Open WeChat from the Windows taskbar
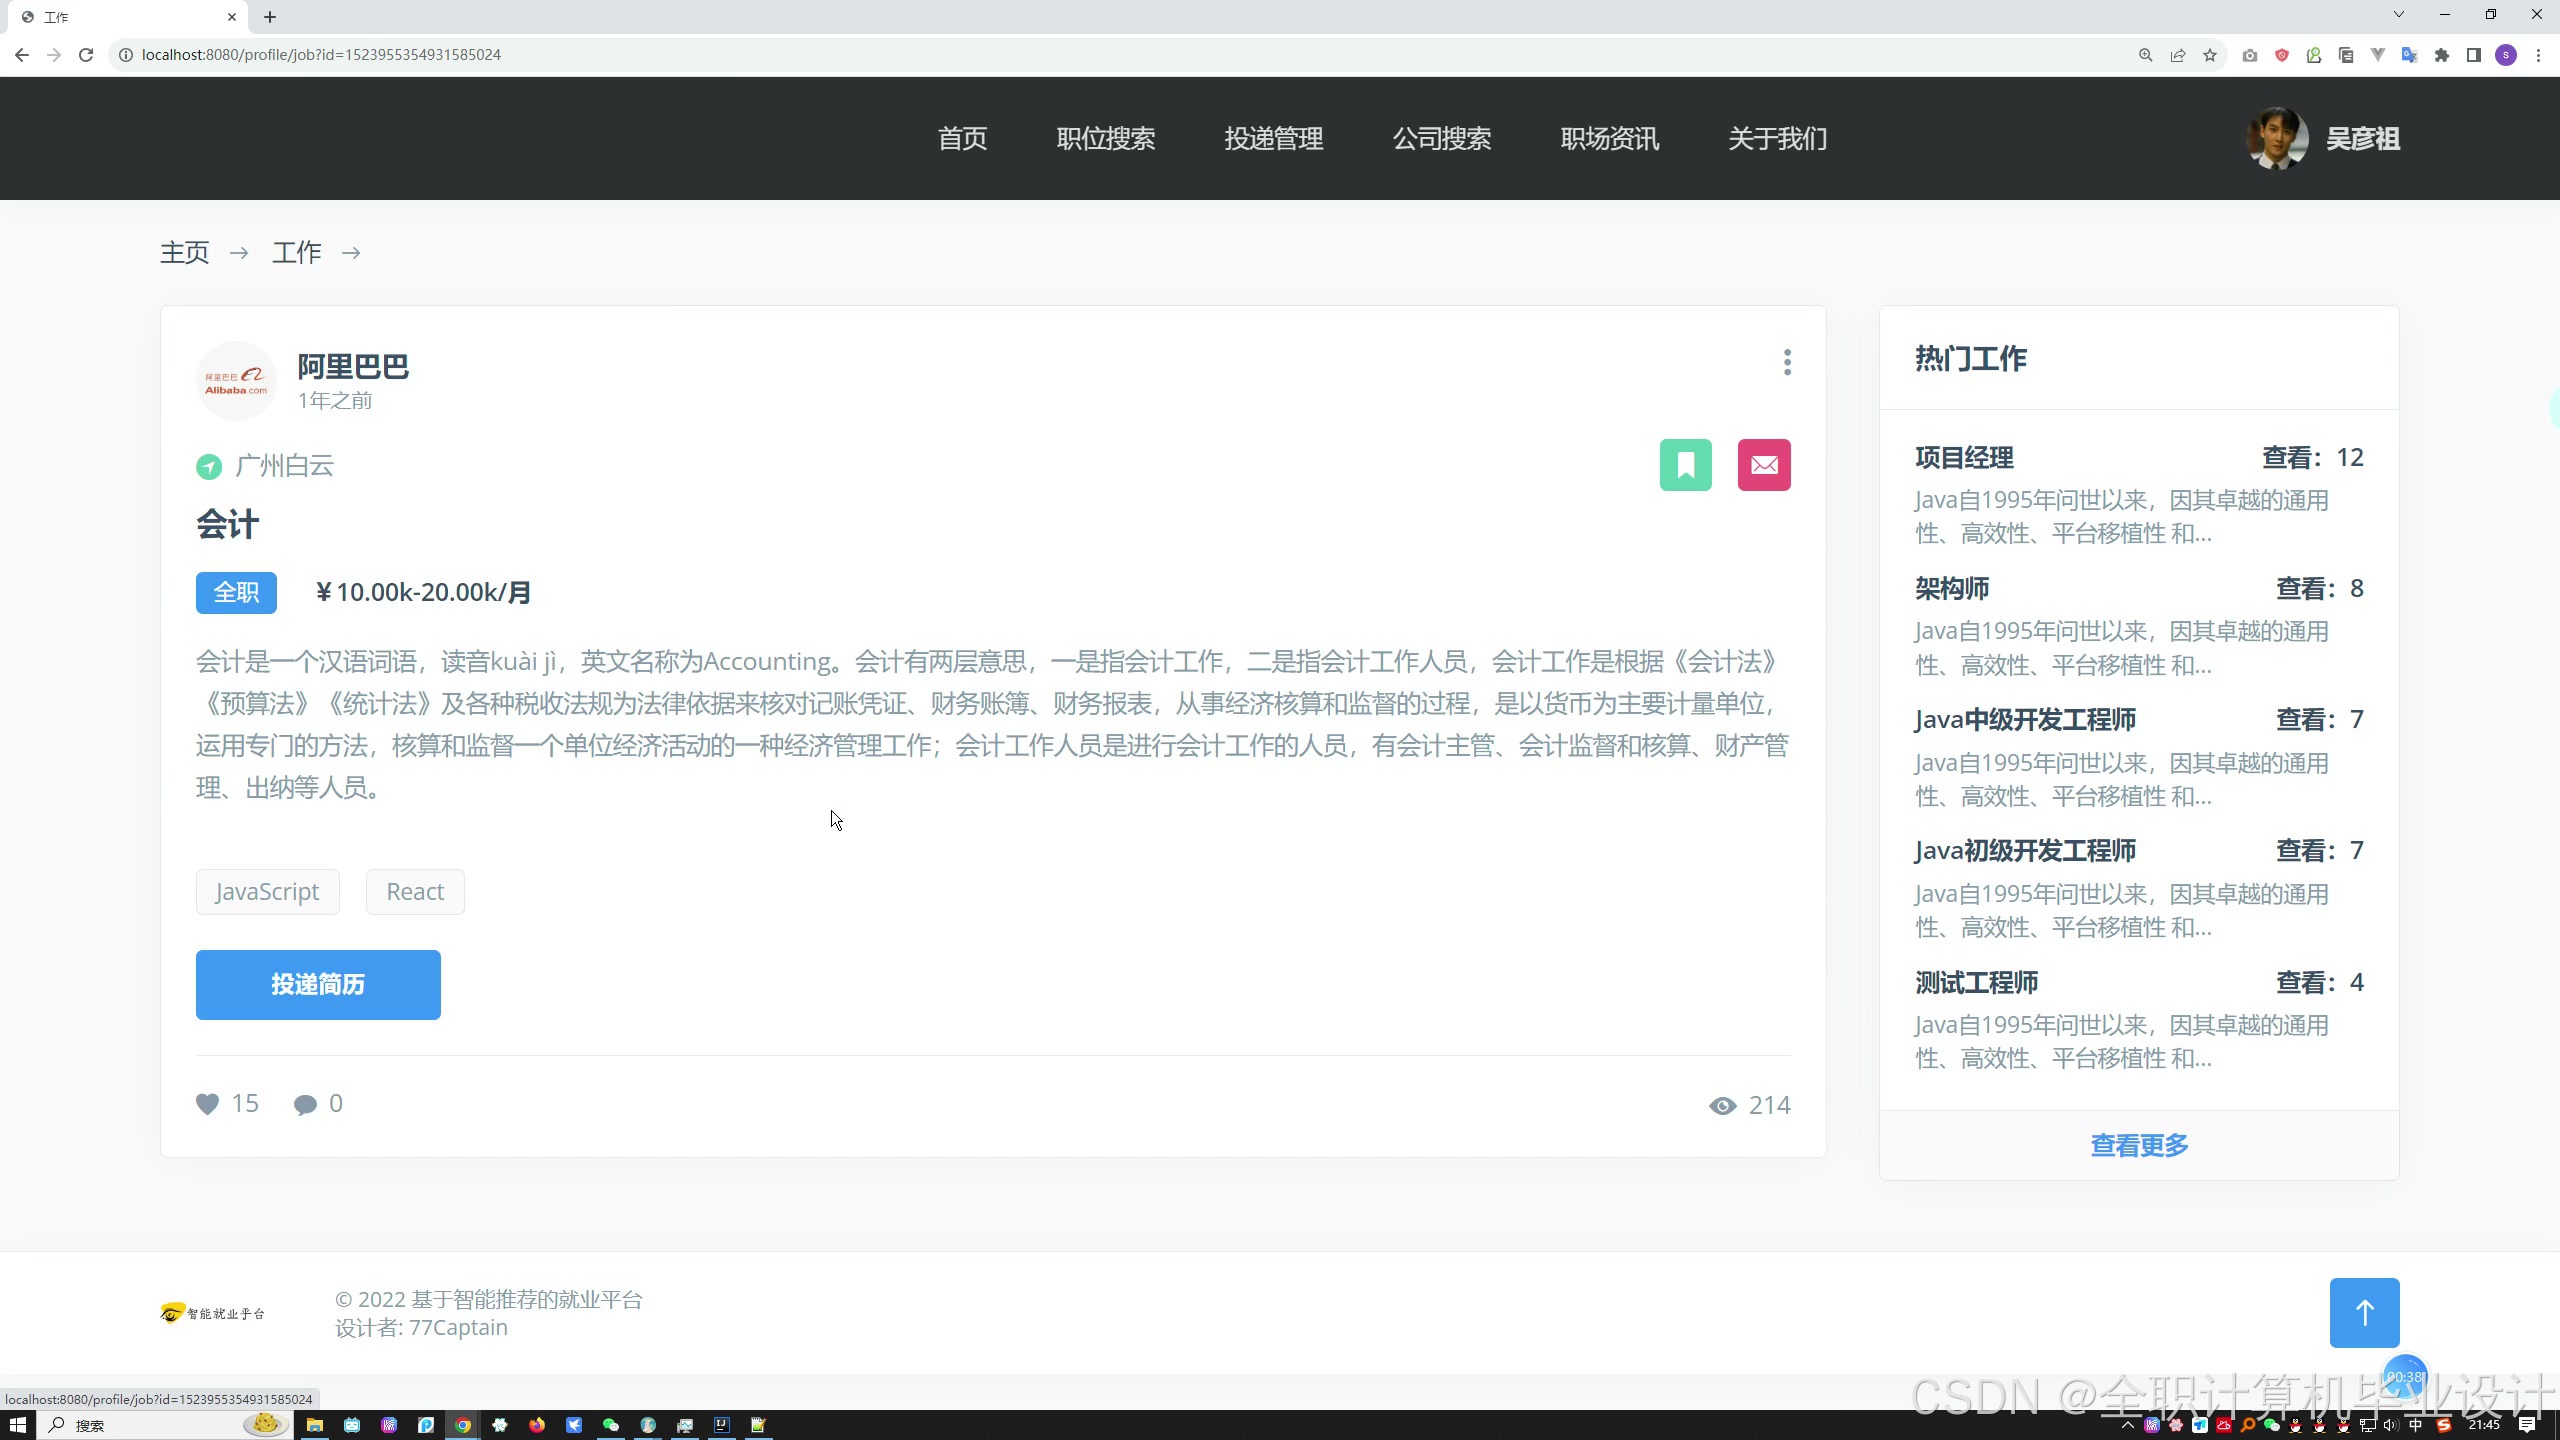 (x=610, y=1425)
